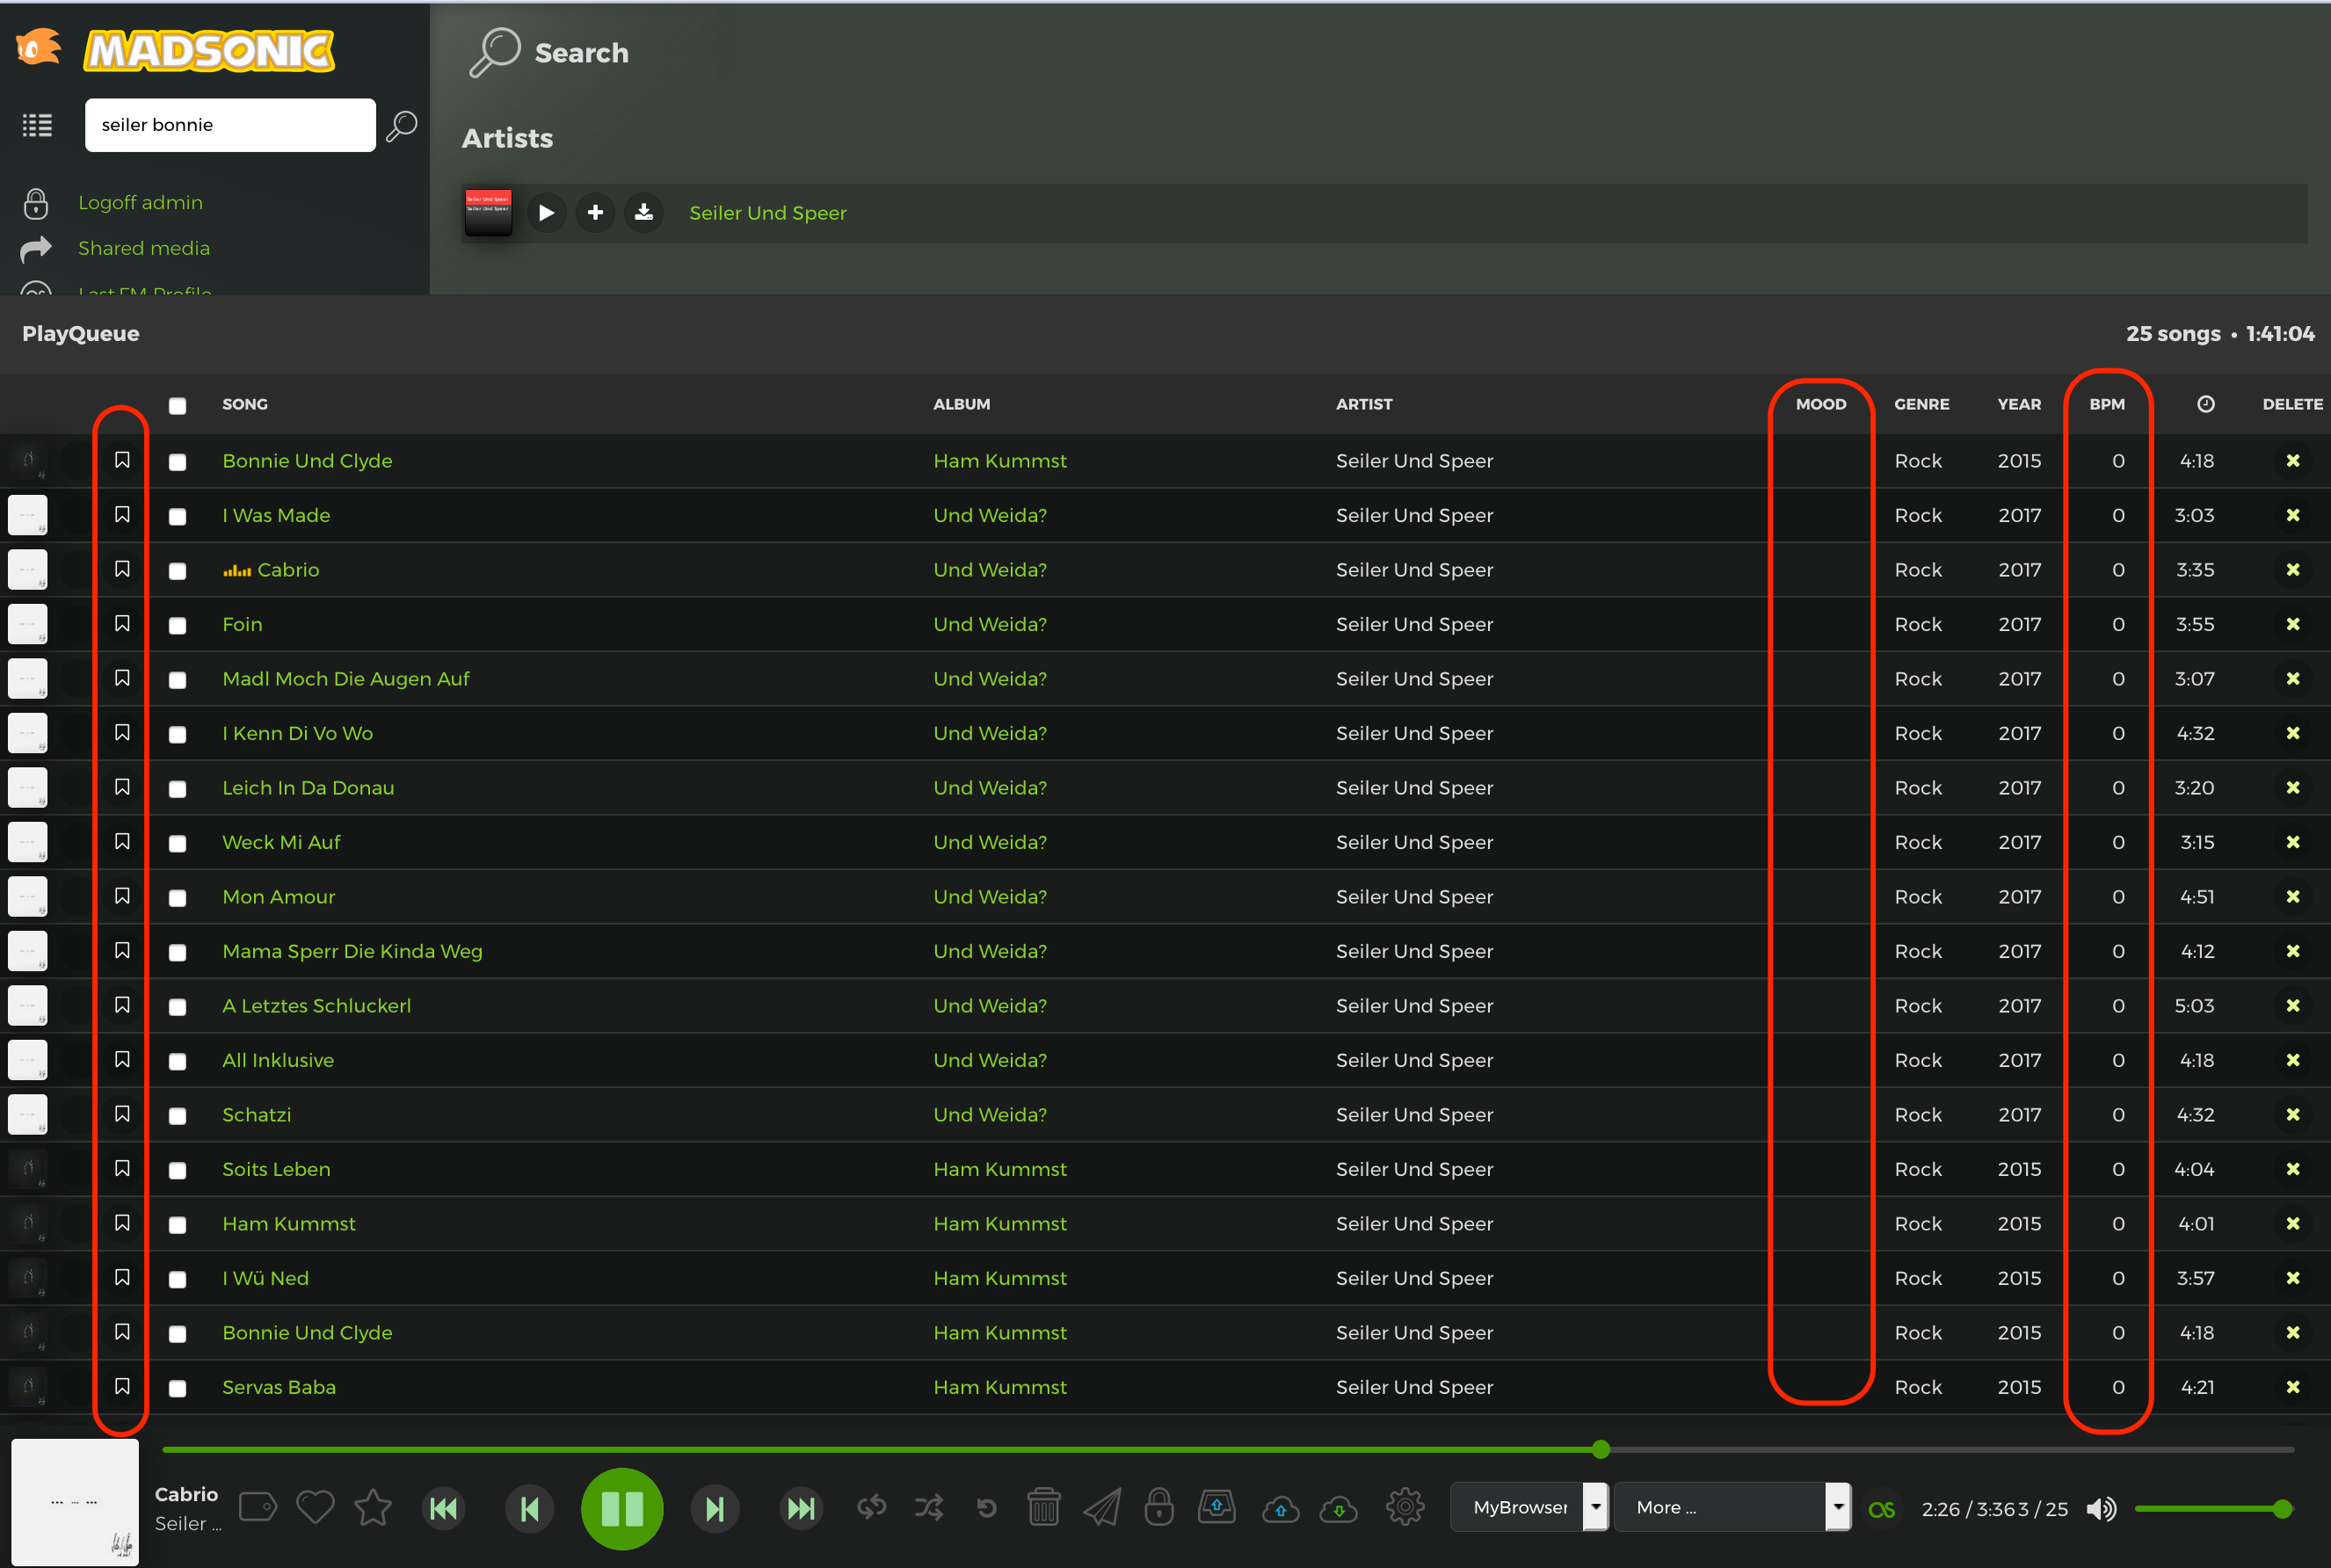Click the trash icon to clear queue
Screen dimensions: 2331x1568
[x=1043, y=1507]
